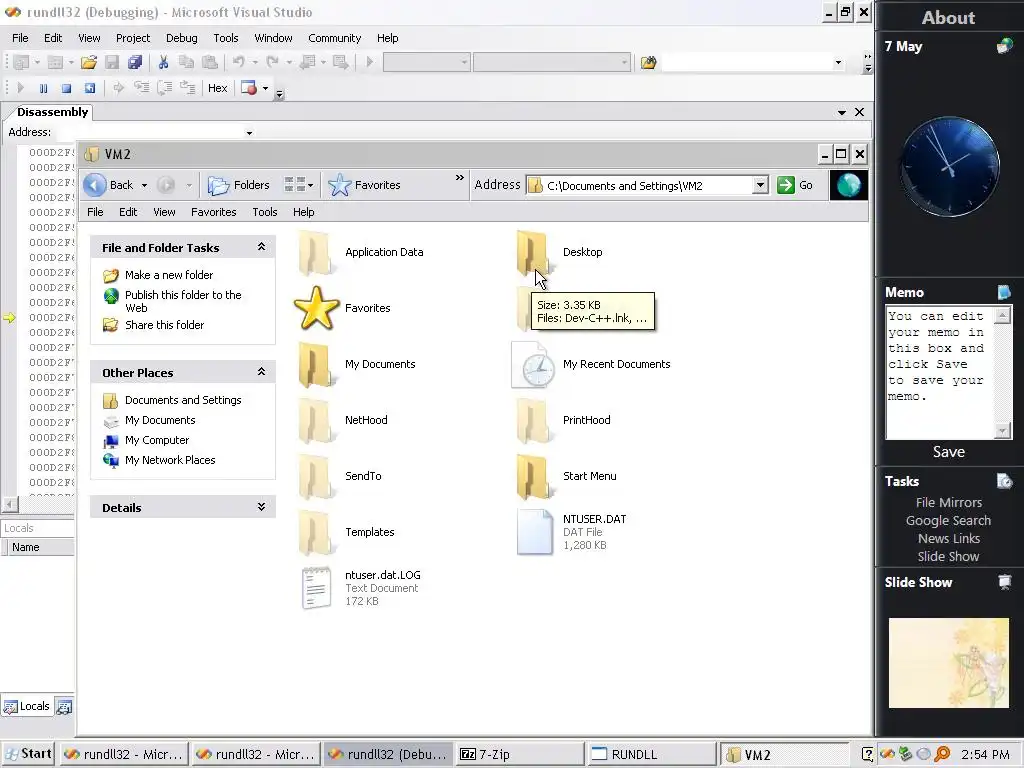Click inside the Memo text box

[939, 373]
